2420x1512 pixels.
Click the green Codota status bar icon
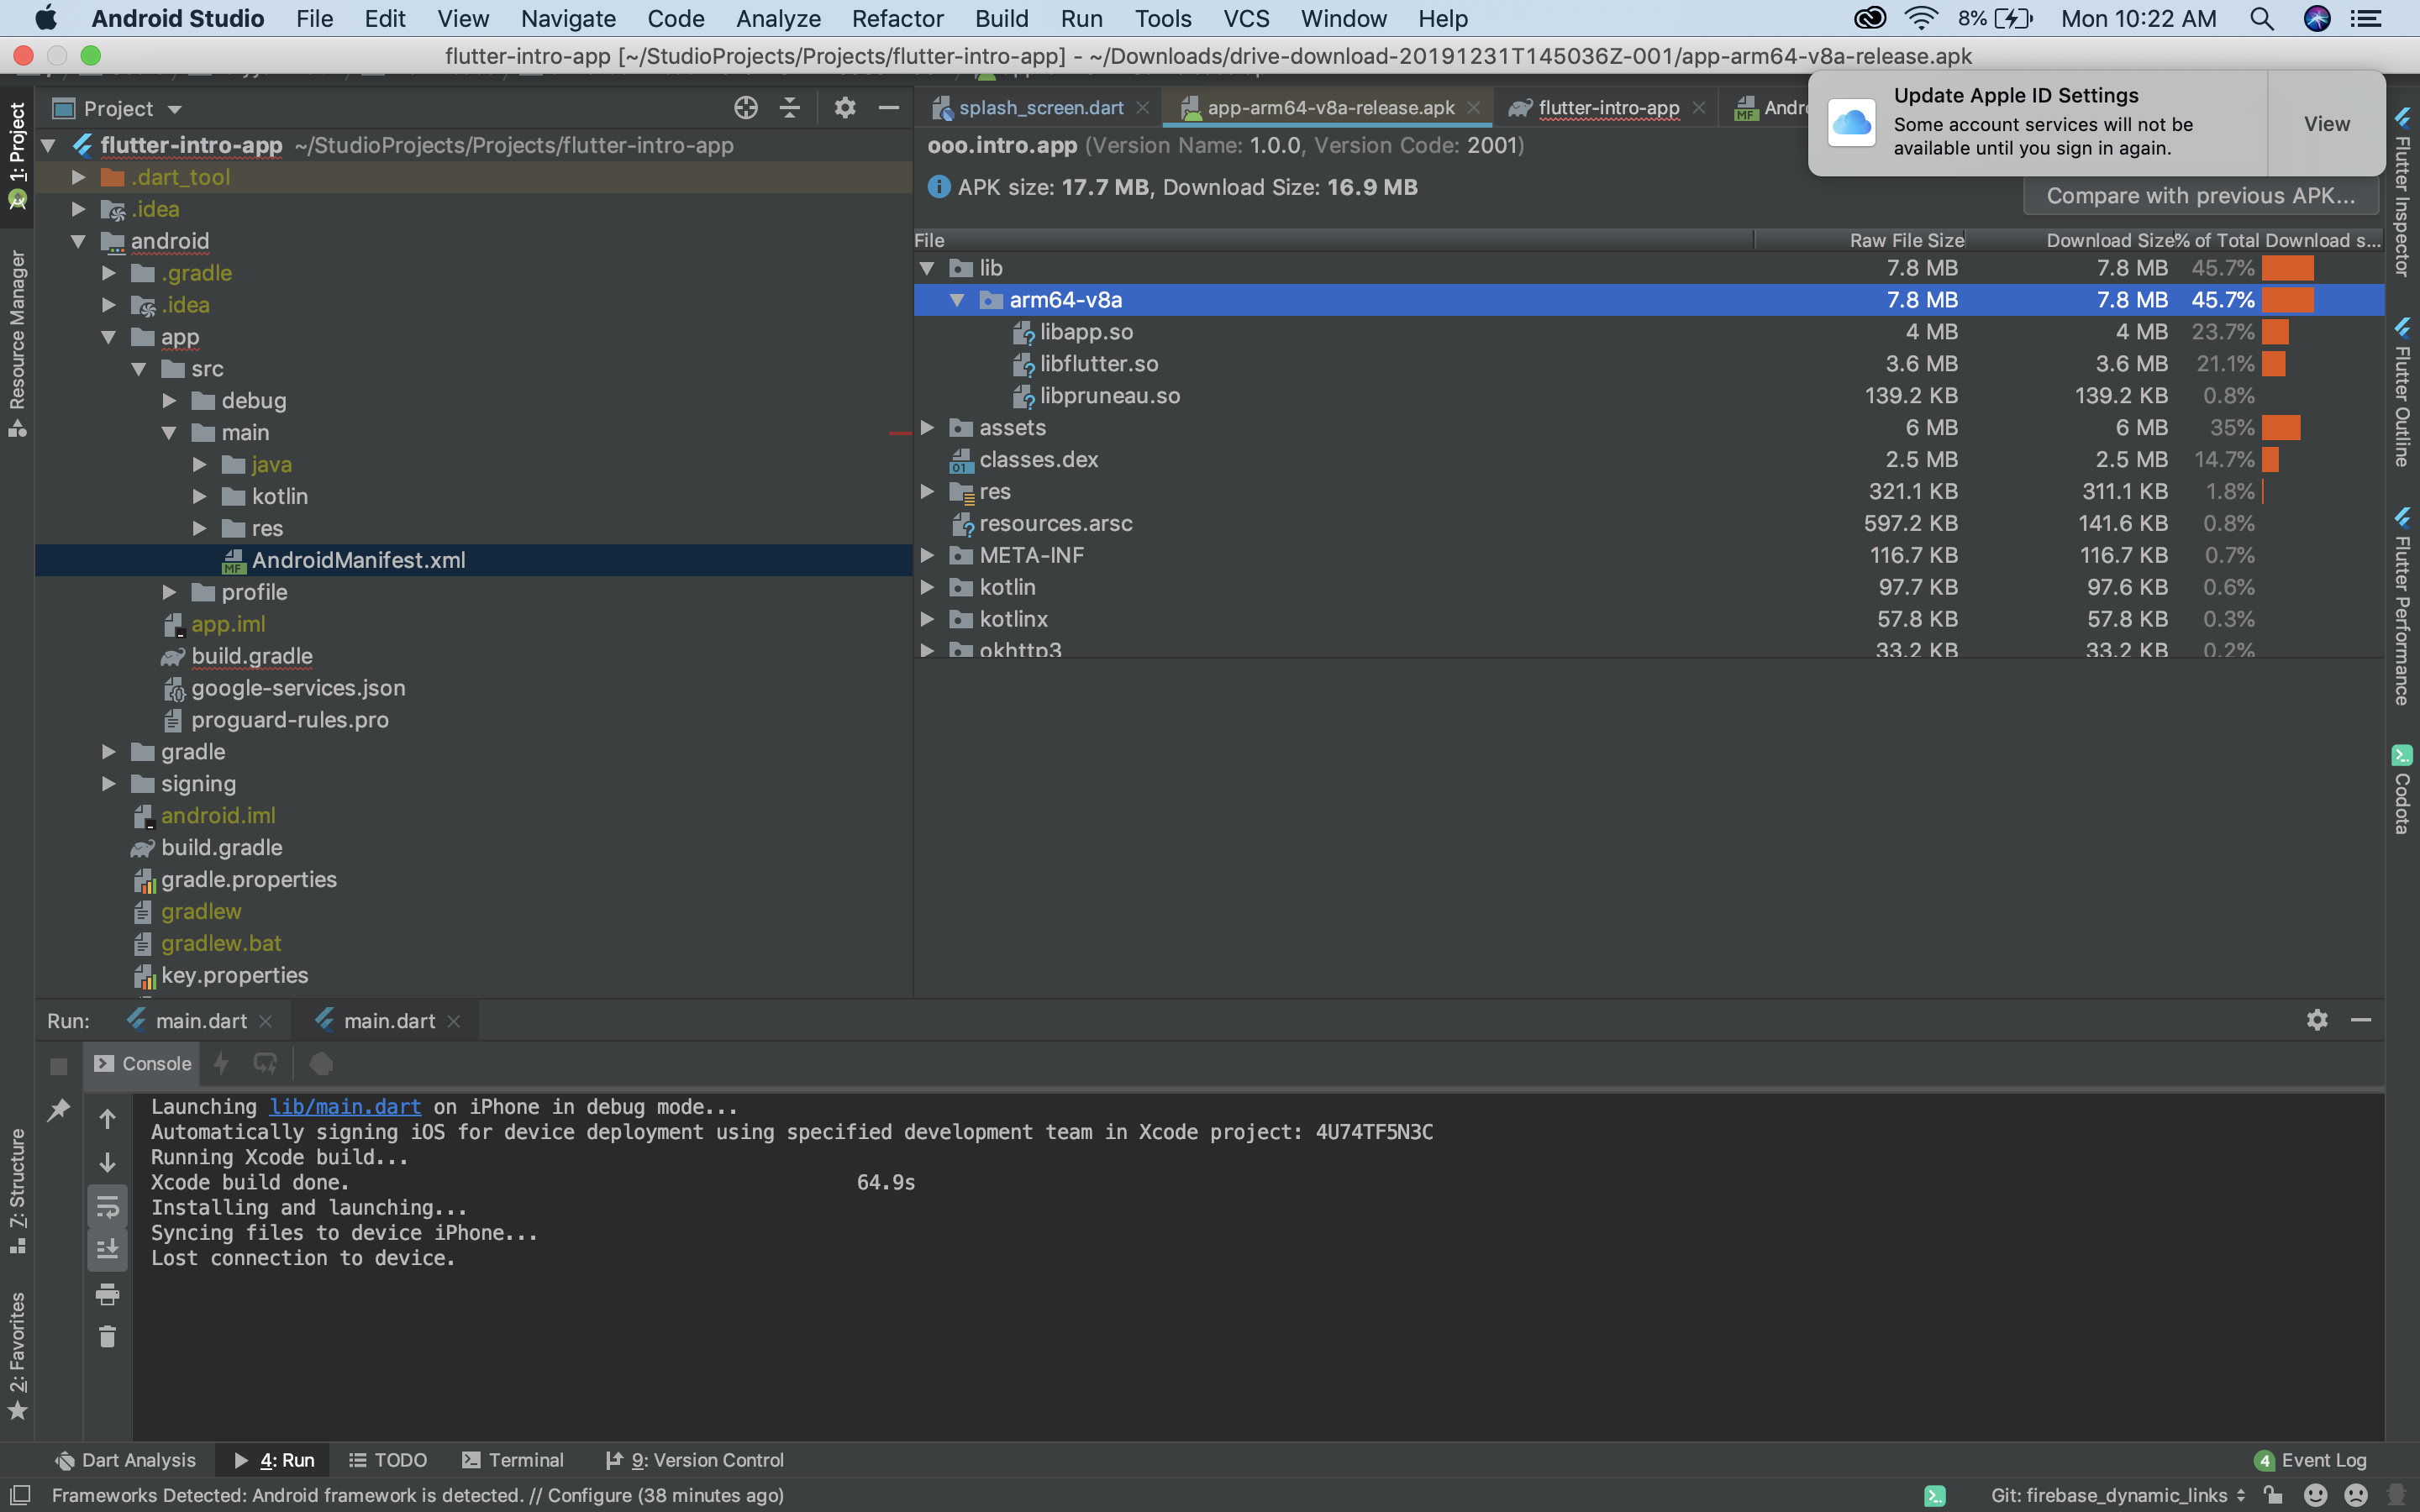1935,1495
